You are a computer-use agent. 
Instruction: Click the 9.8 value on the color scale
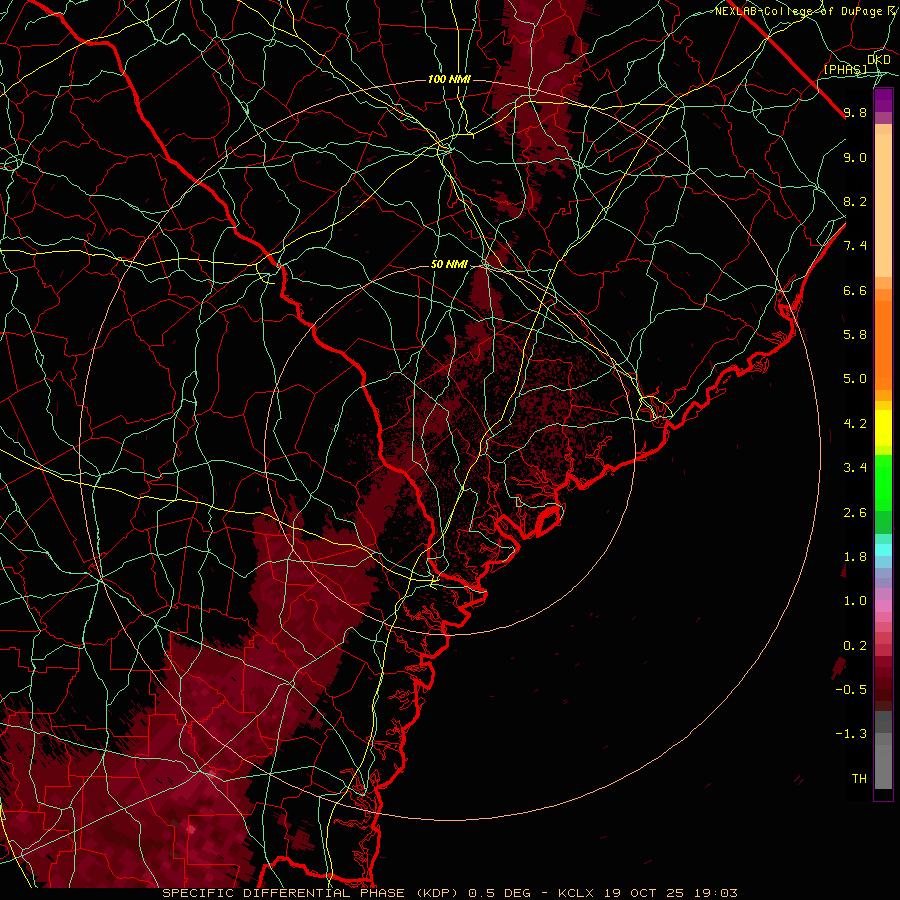(x=855, y=112)
